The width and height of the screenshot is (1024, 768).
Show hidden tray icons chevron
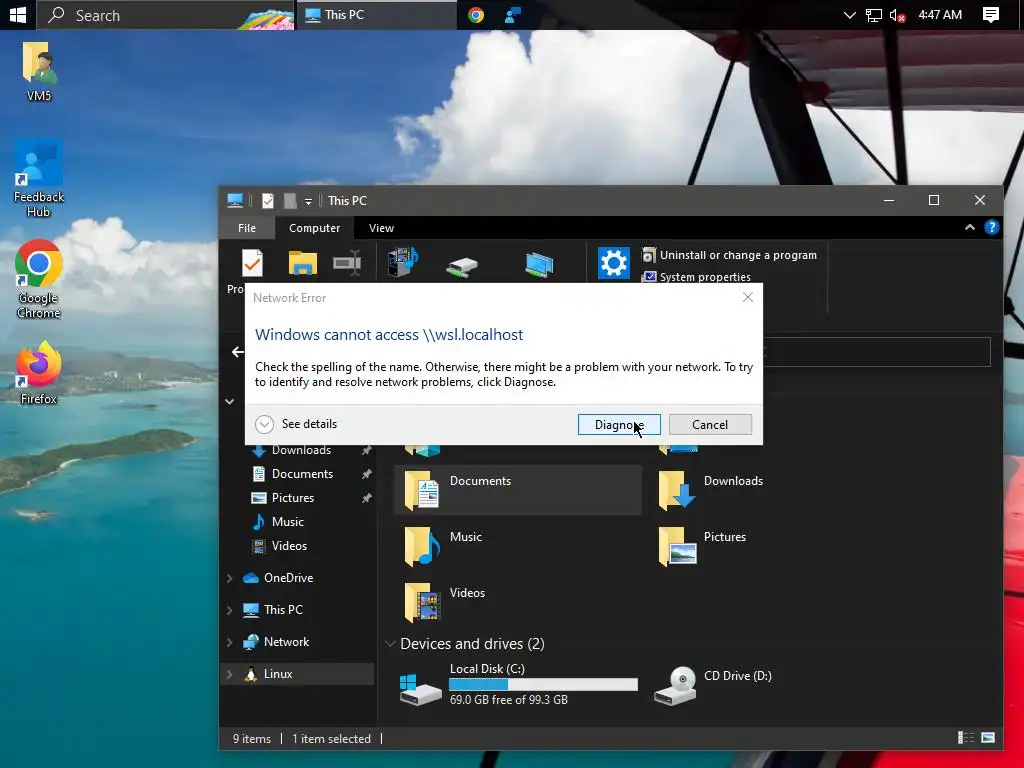click(849, 15)
